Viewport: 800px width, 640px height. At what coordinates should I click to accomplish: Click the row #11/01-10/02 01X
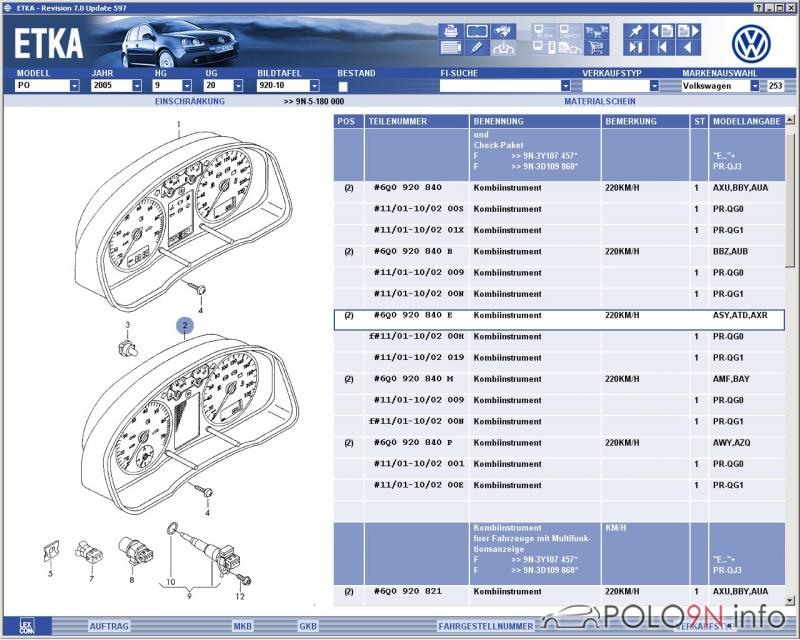tap(559, 231)
